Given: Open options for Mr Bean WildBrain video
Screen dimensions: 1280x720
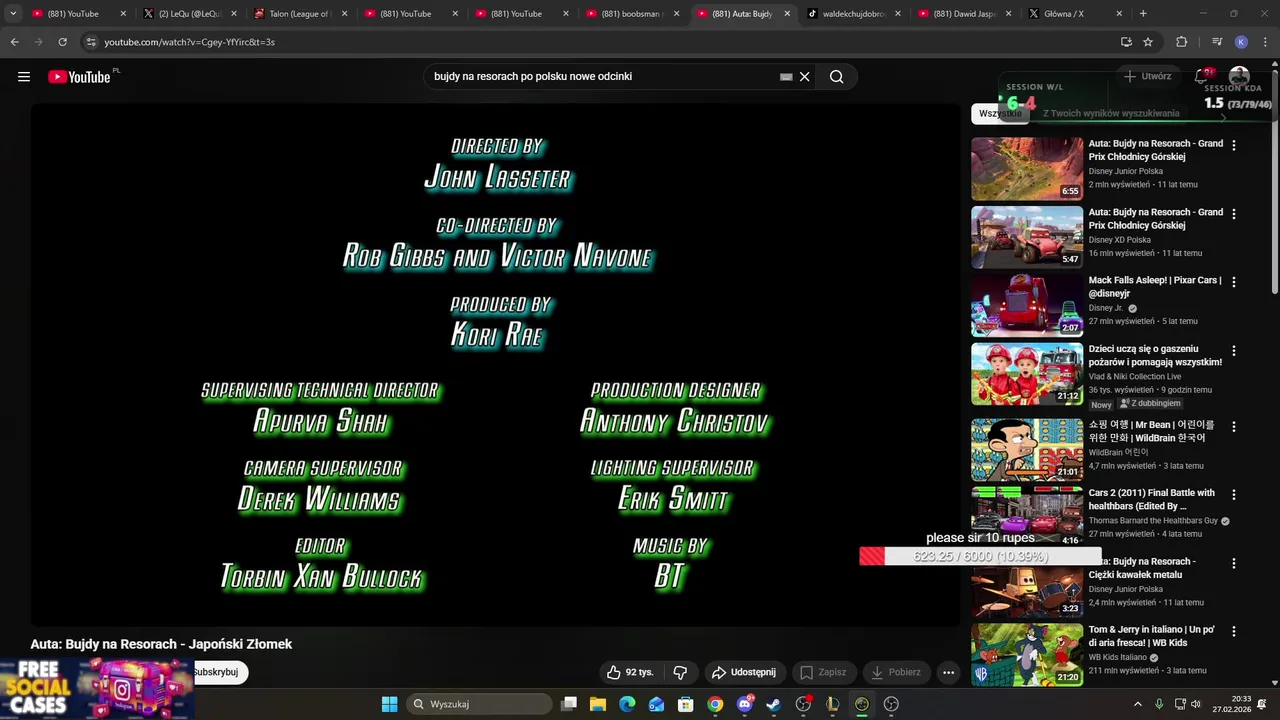Looking at the screenshot, I should [x=1233, y=426].
